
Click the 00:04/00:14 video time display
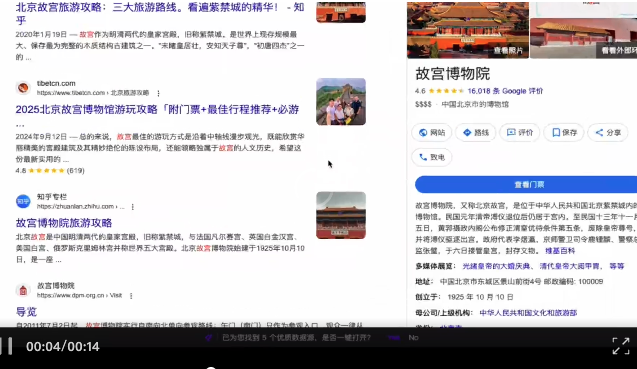click(x=63, y=346)
